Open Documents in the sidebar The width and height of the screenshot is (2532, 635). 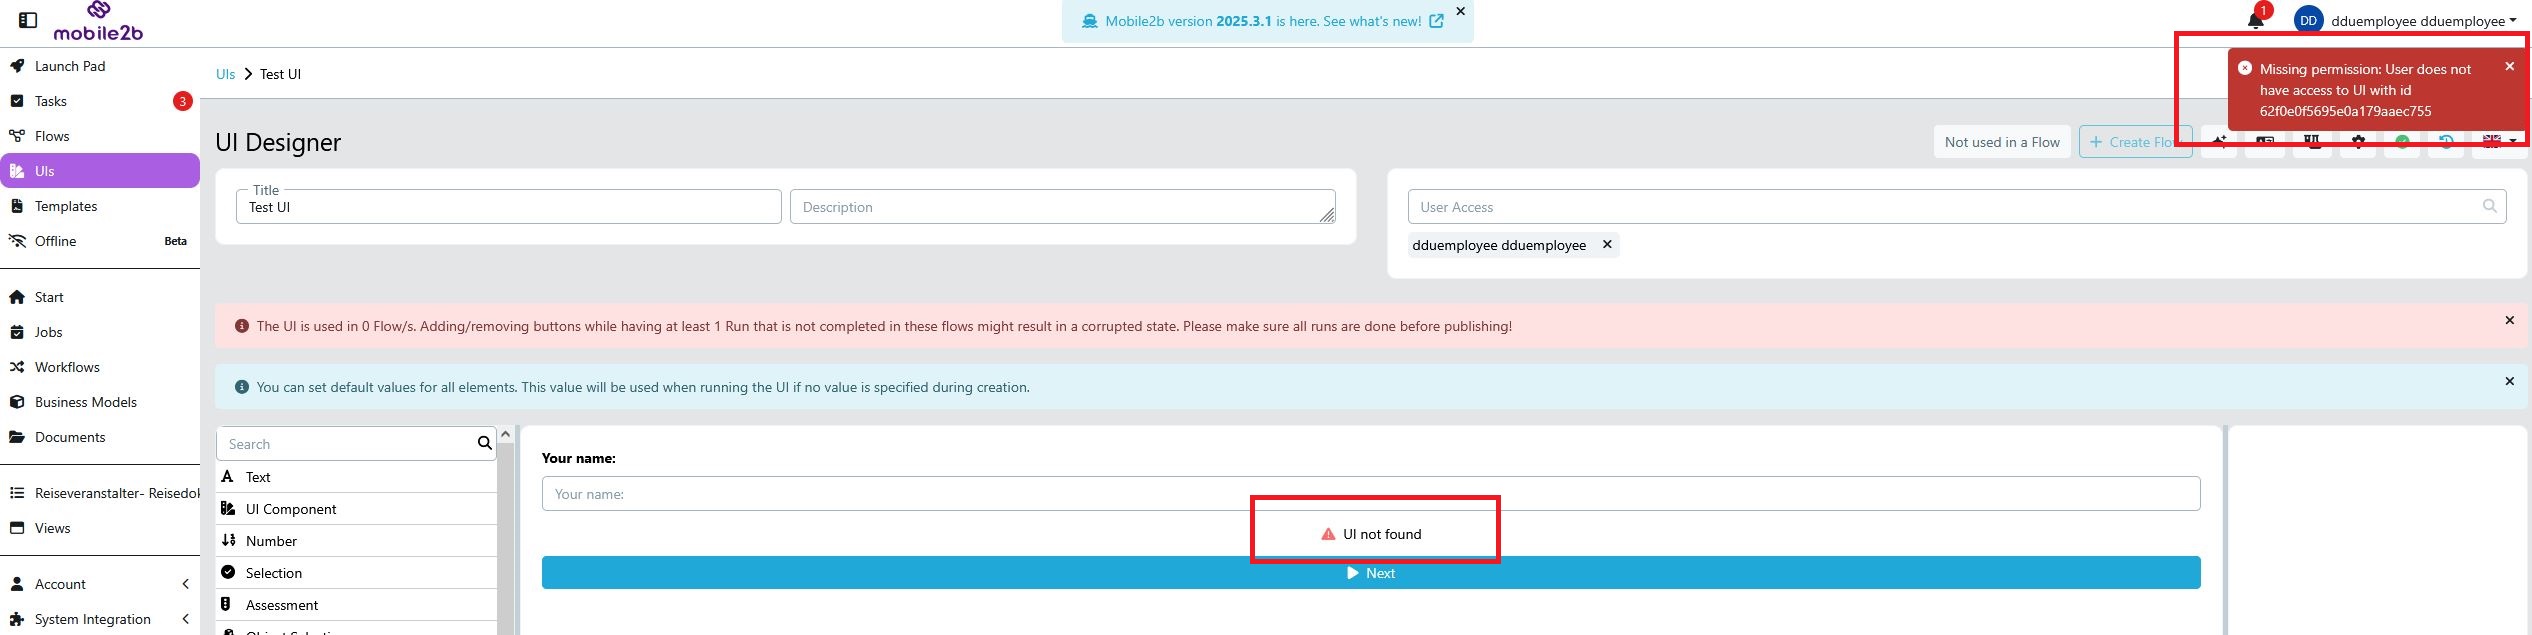[100, 437]
